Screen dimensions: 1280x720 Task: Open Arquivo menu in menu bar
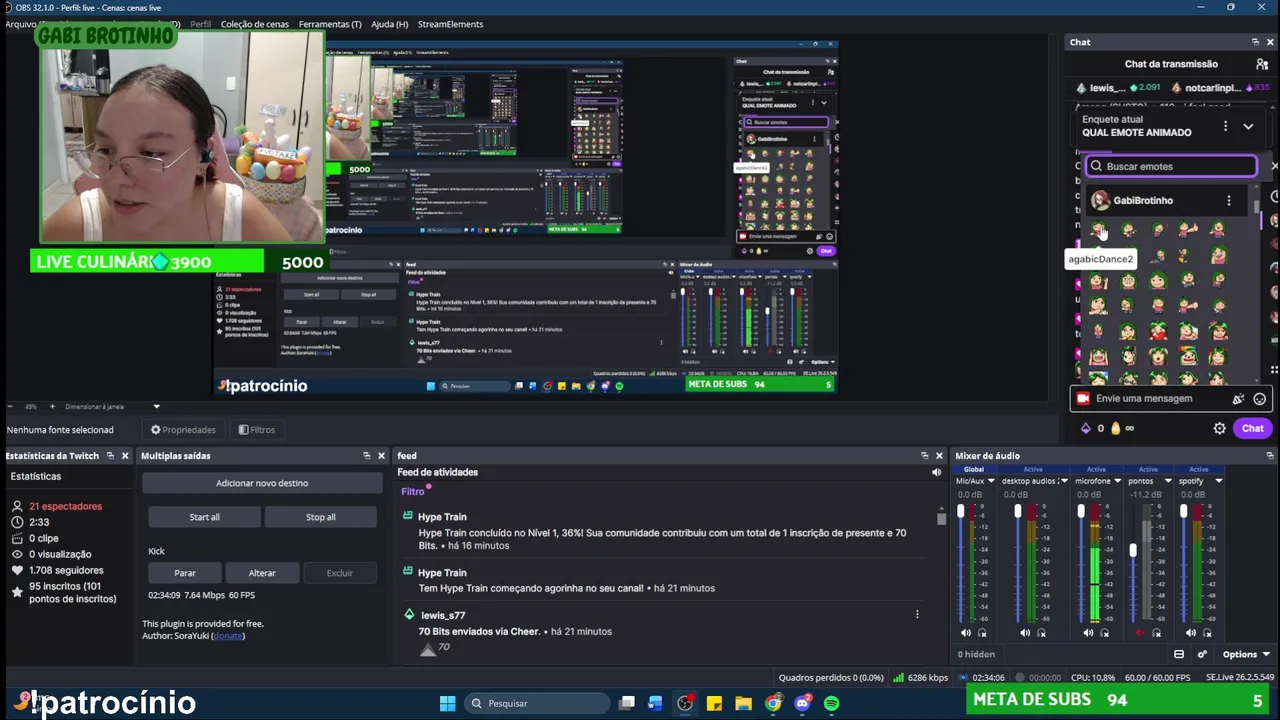(x=20, y=24)
